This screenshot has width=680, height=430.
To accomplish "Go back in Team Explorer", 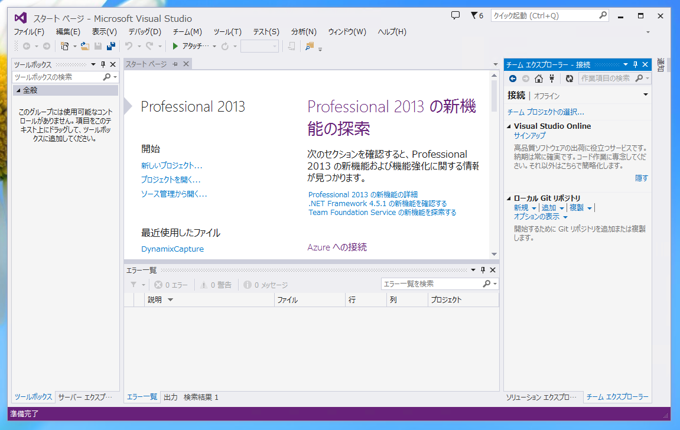I will [513, 78].
